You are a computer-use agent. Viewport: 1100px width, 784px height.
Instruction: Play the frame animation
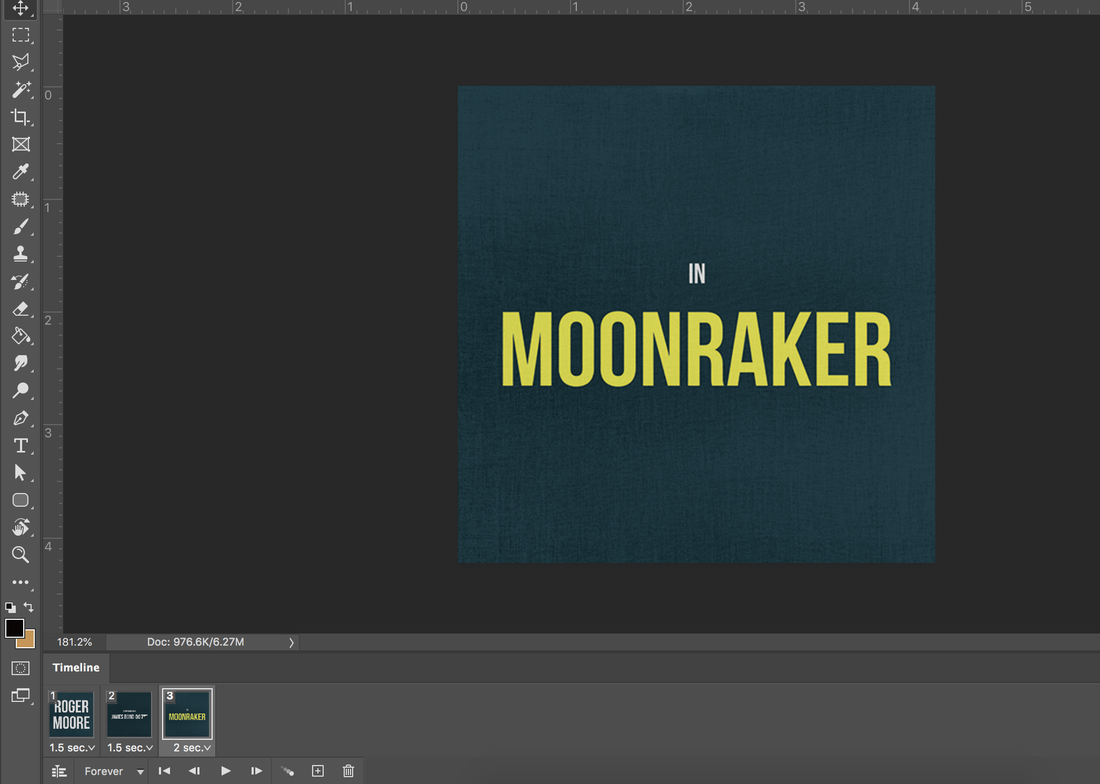pyautogui.click(x=226, y=771)
